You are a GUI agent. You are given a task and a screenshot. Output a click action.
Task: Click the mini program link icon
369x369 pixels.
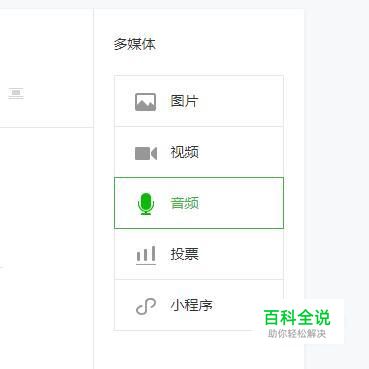(x=146, y=306)
